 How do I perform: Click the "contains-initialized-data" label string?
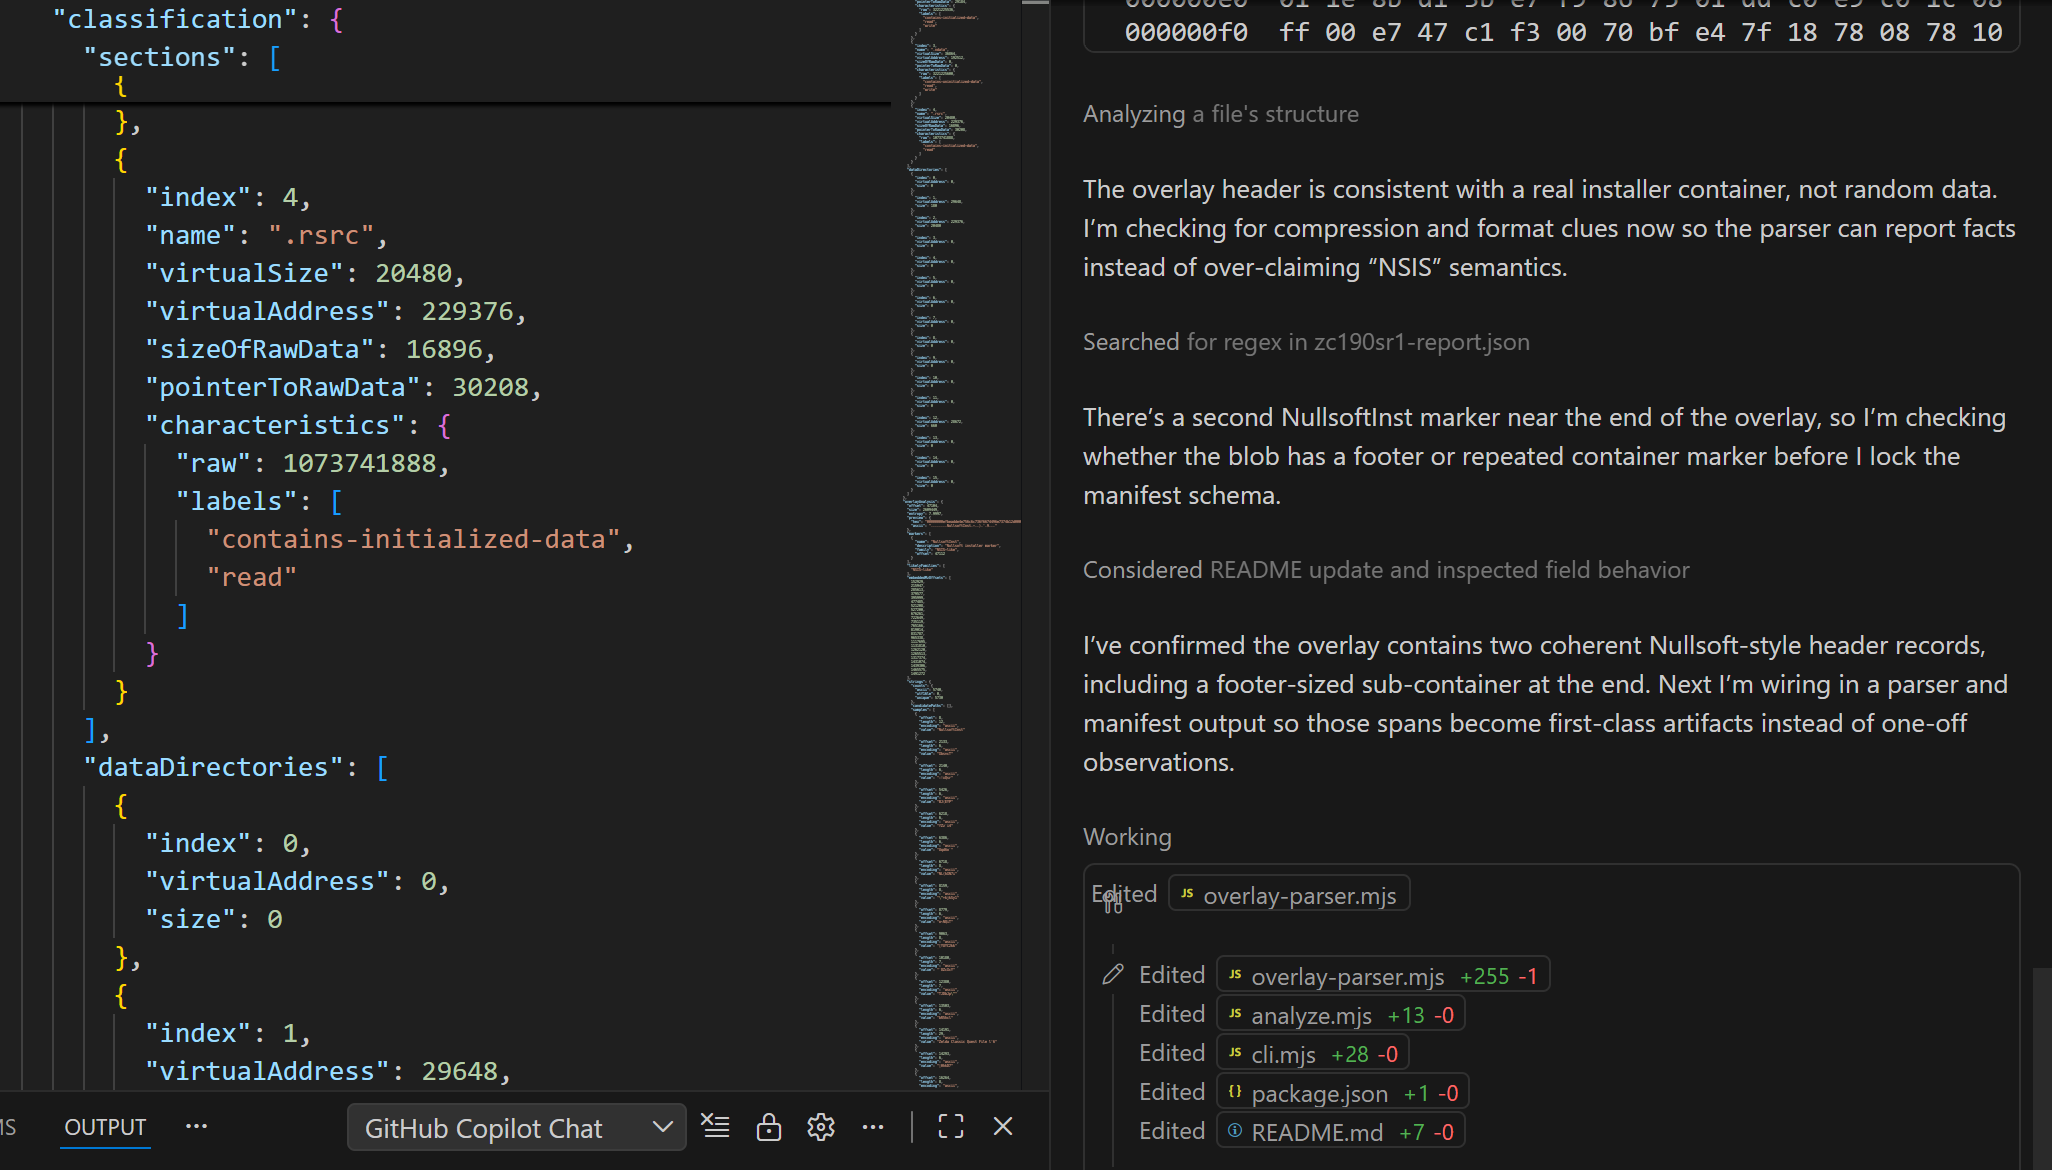pos(413,539)
